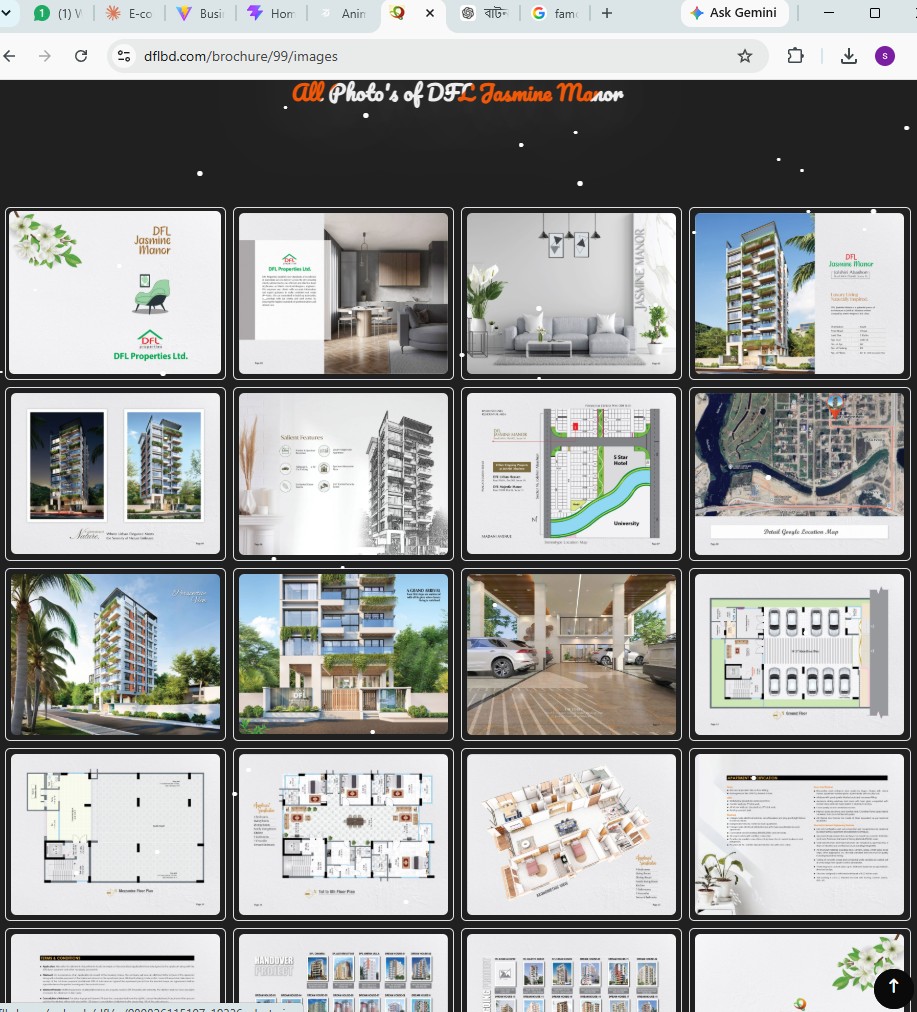Viewport: 917px width, 1012px height.
Task: Open the 1st to 8th floor plan thumbnail
Action: [x=343, y=835]
